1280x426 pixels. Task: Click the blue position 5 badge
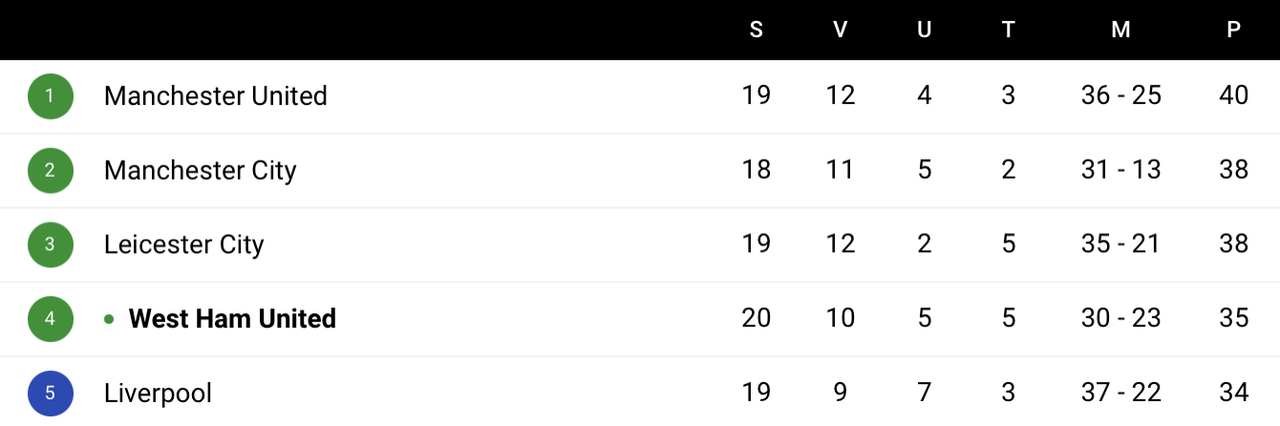(50, 393)
